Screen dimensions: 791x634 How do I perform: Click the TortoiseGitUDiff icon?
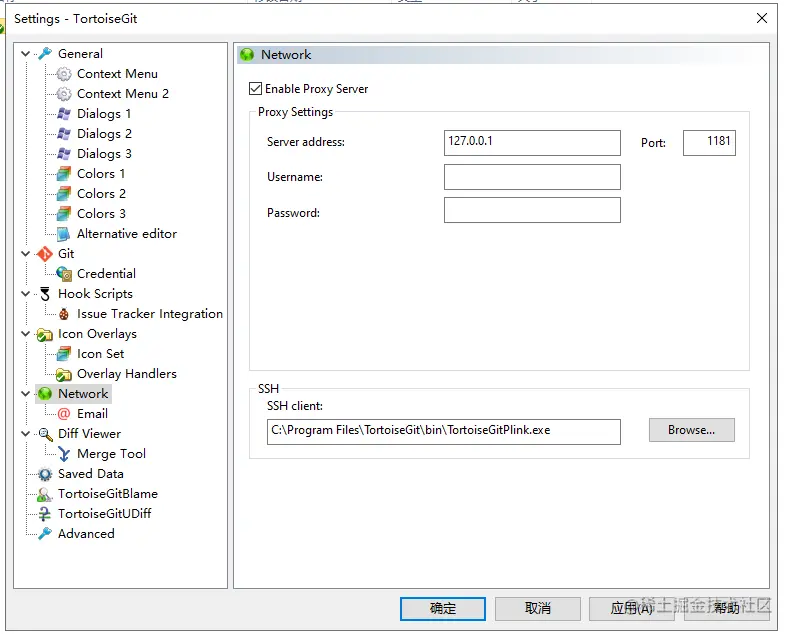(45, 514)
